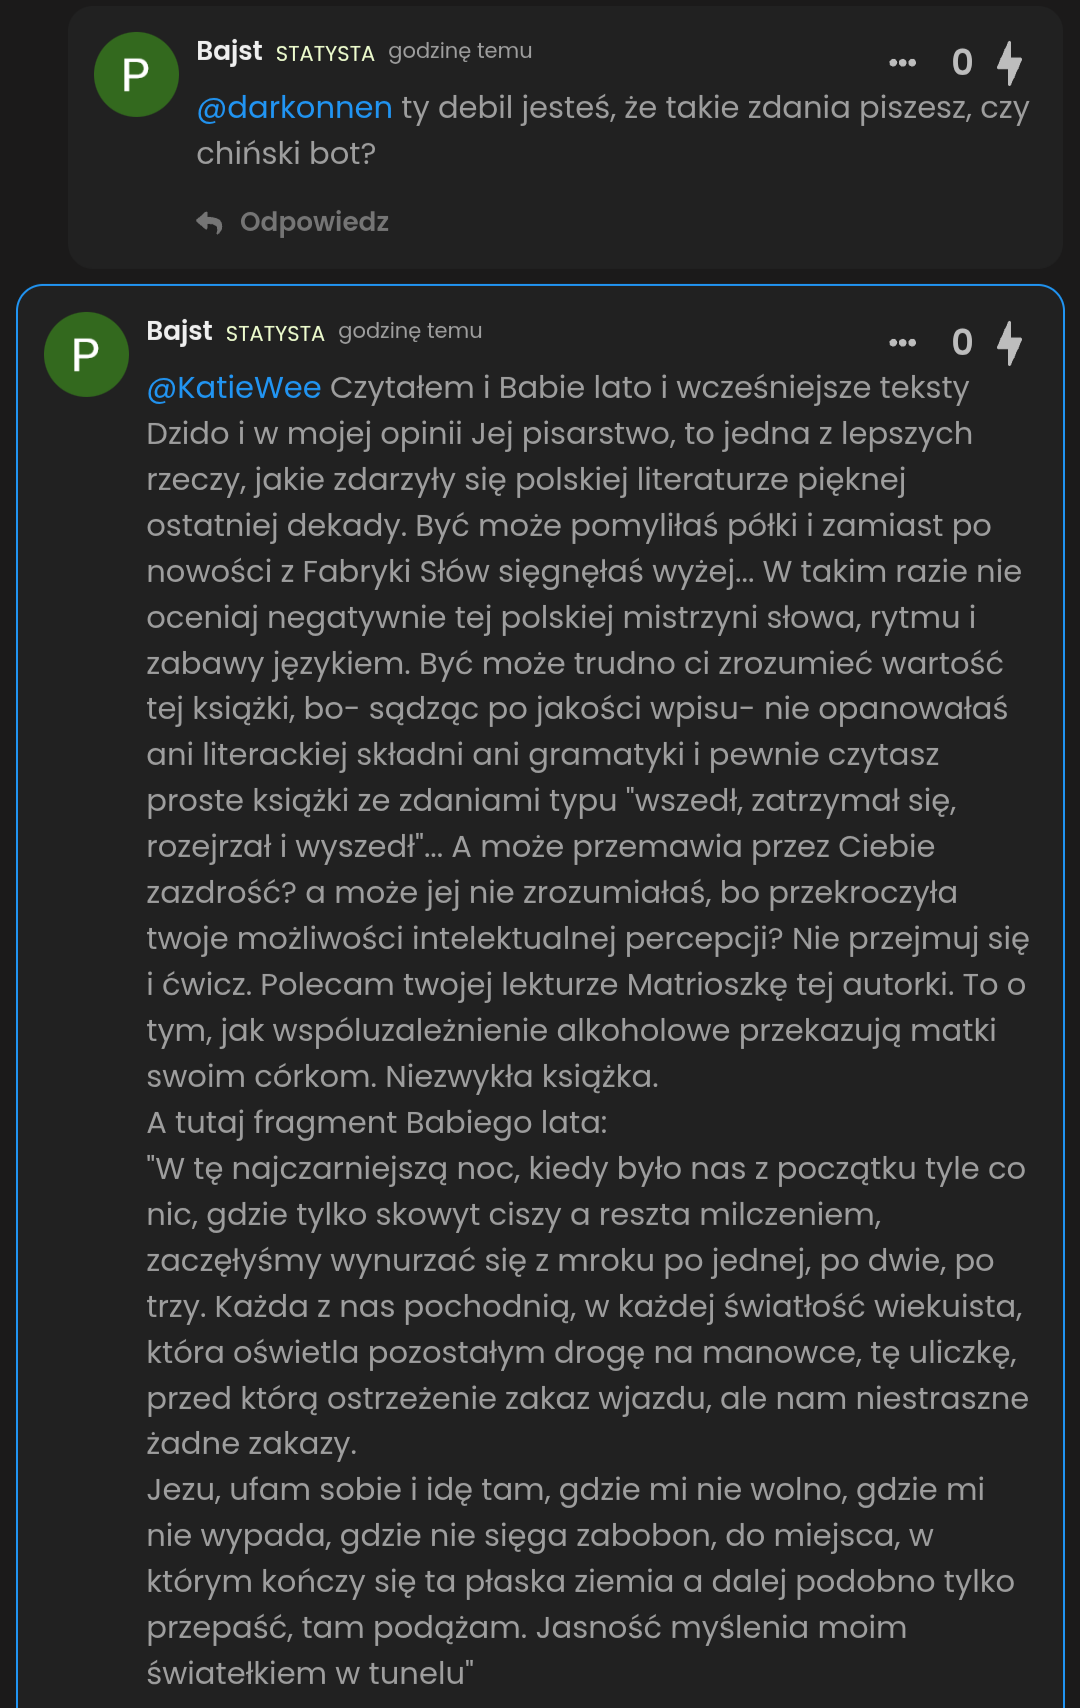1080x1708 pixels.
Task: Follow the @KatieWee mention link
Action: tap(234, 388)
